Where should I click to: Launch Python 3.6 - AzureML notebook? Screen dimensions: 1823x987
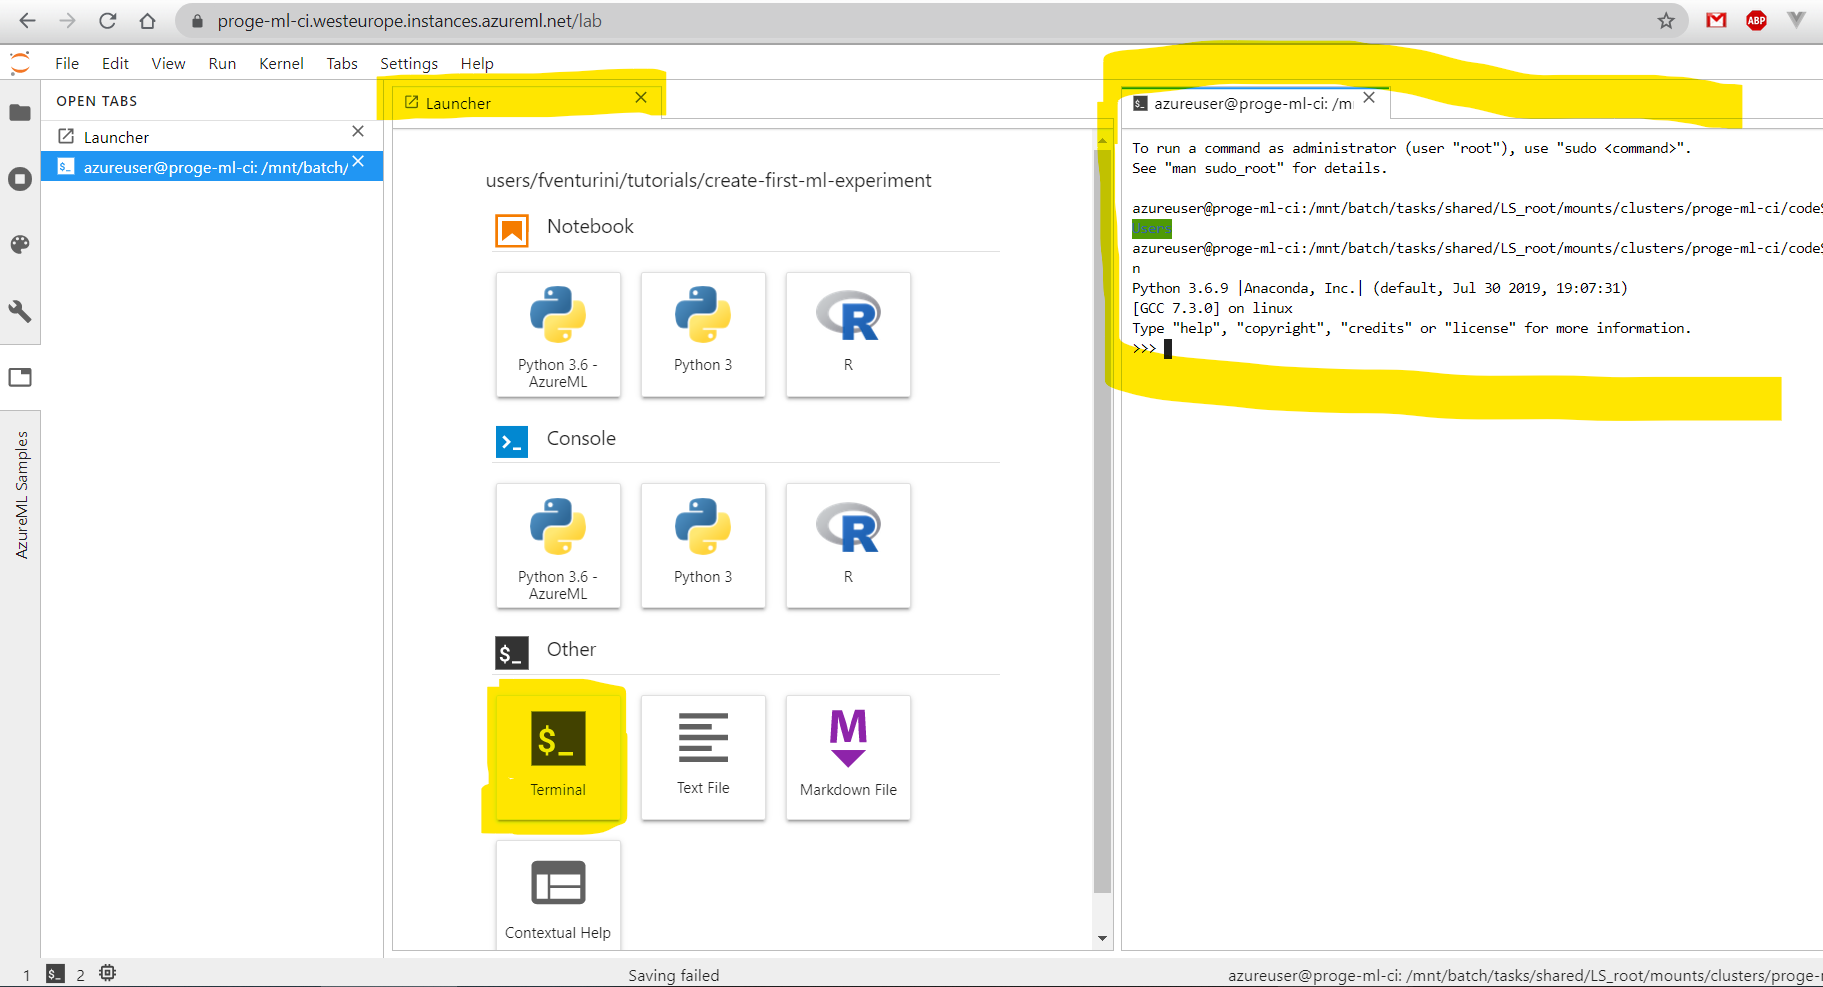558,335
